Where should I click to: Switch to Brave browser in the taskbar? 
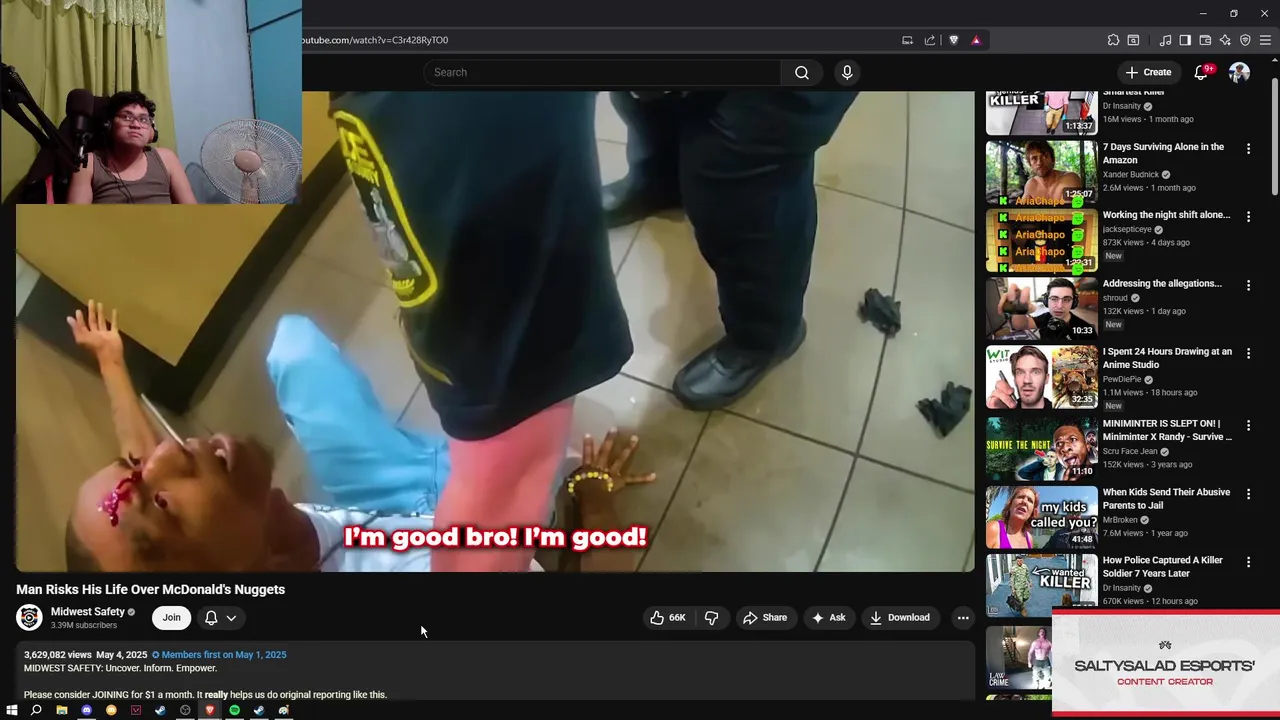pos(209,710)
